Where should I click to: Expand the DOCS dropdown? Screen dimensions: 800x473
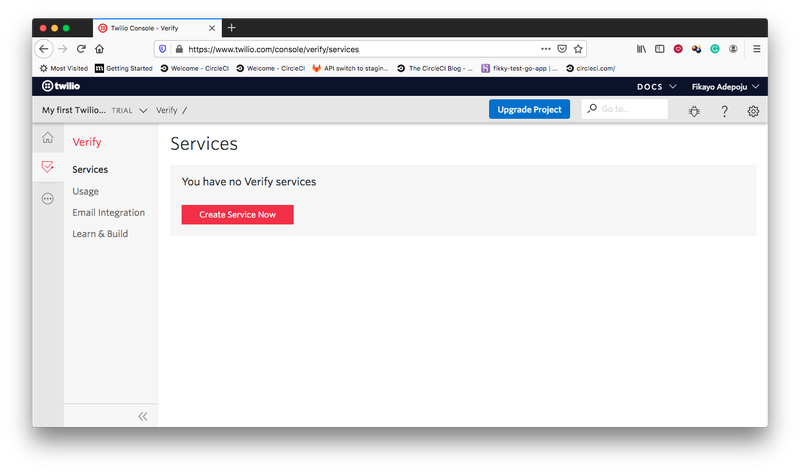point(657,87)
